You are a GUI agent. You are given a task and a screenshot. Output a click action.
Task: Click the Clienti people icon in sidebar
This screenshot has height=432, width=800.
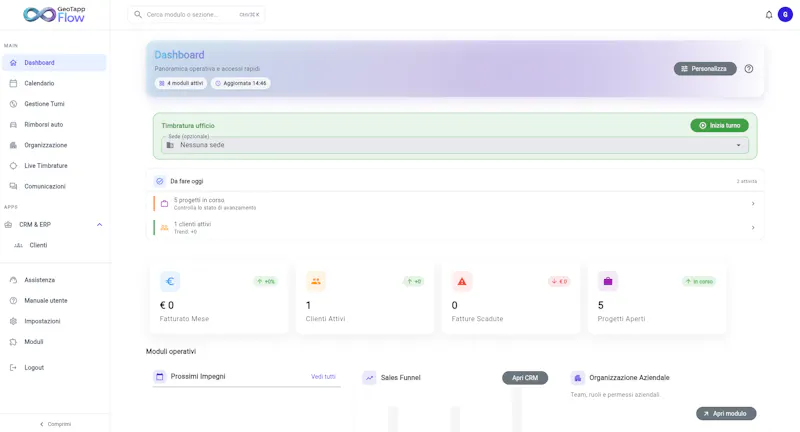pos(18,245)
